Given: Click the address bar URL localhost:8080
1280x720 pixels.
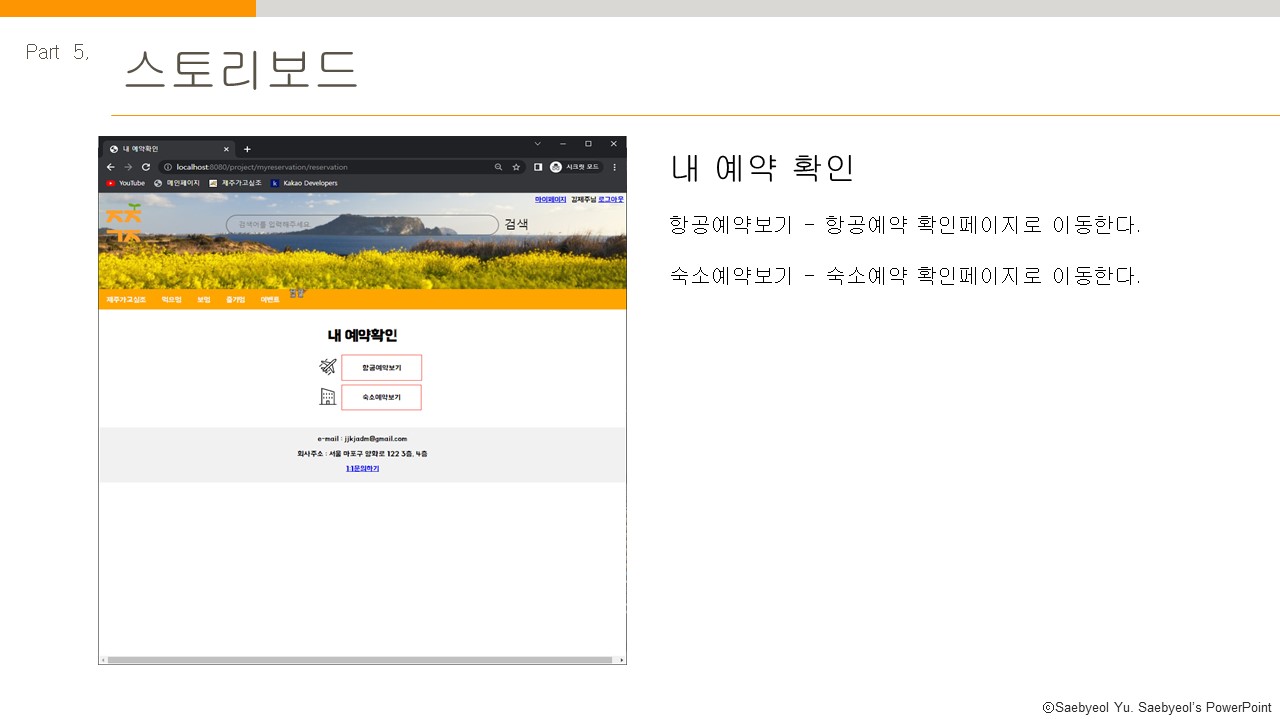Looking at the screenshot, I should coord(261,167).
